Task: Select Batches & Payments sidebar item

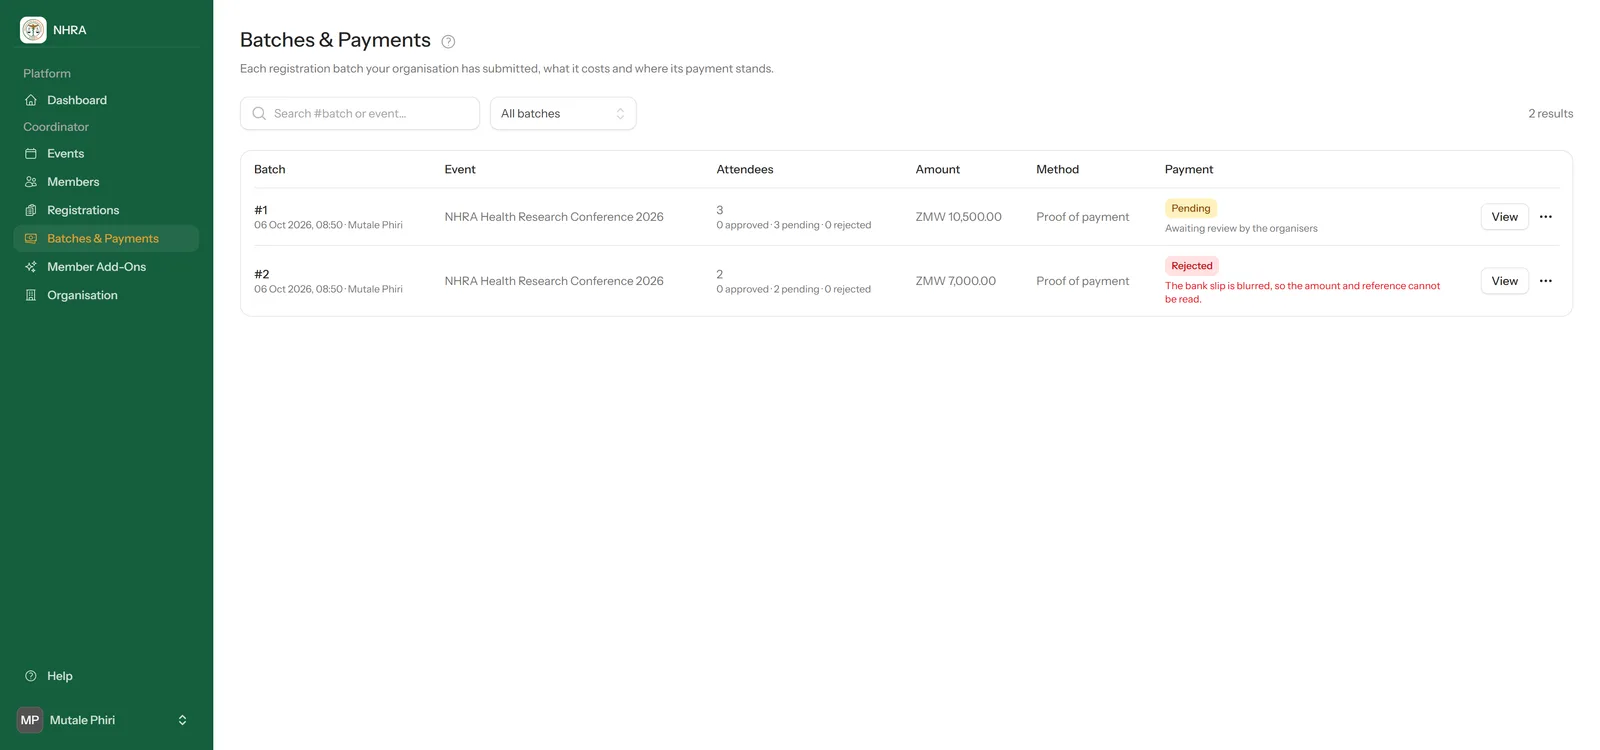Action: tap(106, 238)
